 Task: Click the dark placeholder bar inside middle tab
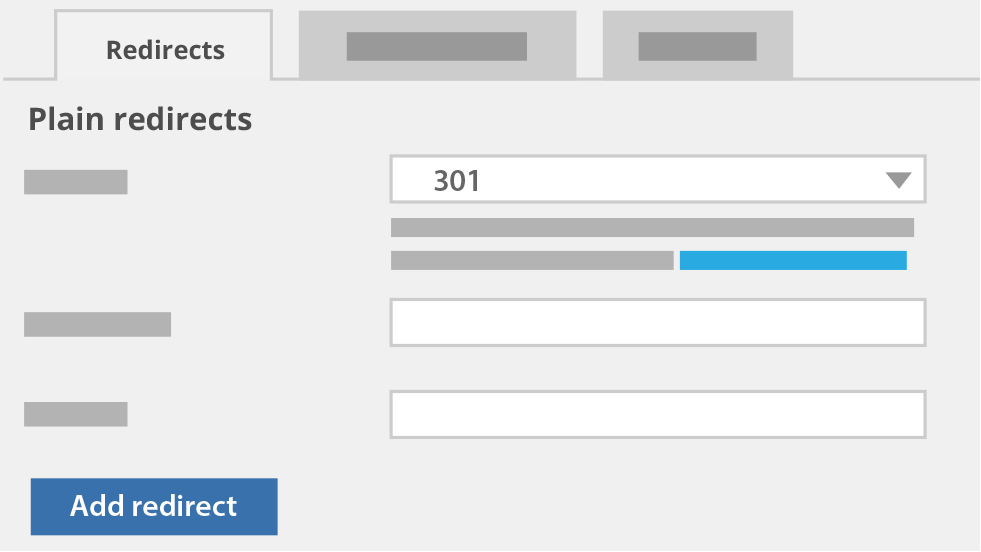click(437, 46)
